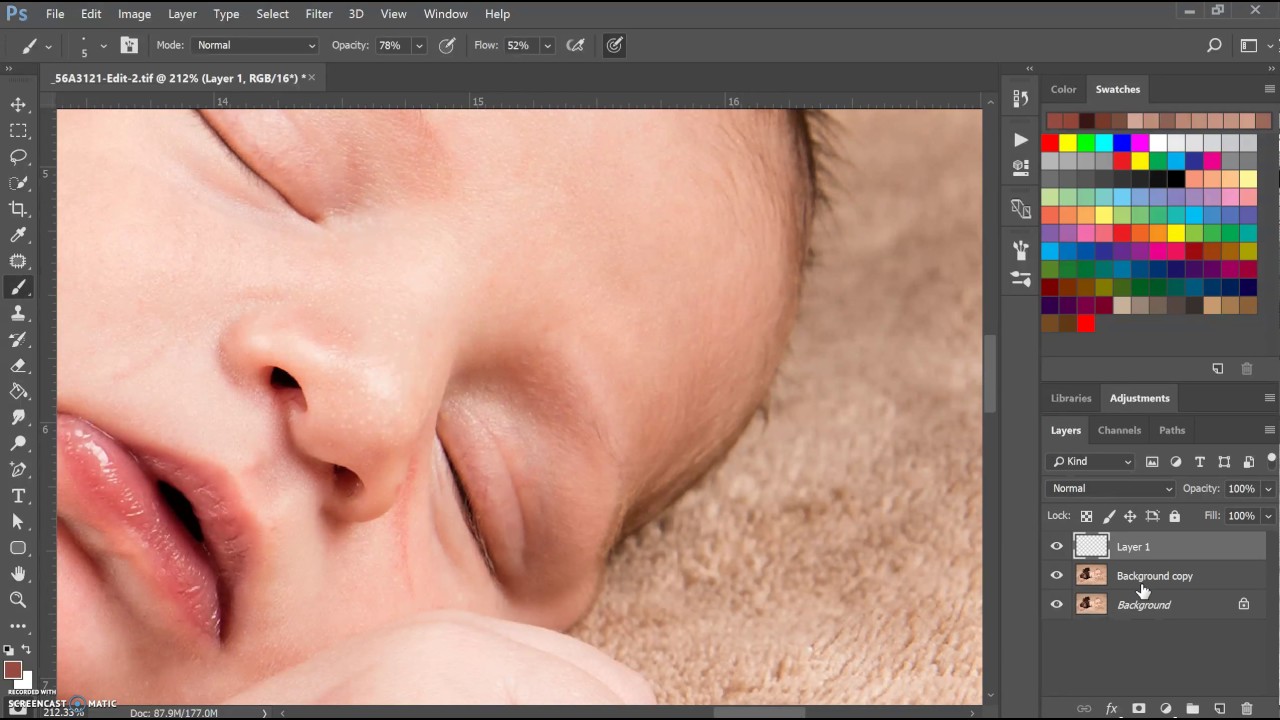This screenshot has width=1280, height=720.
Task: Click Add layer style fx icon
Action: click(x=1111, y=709)
